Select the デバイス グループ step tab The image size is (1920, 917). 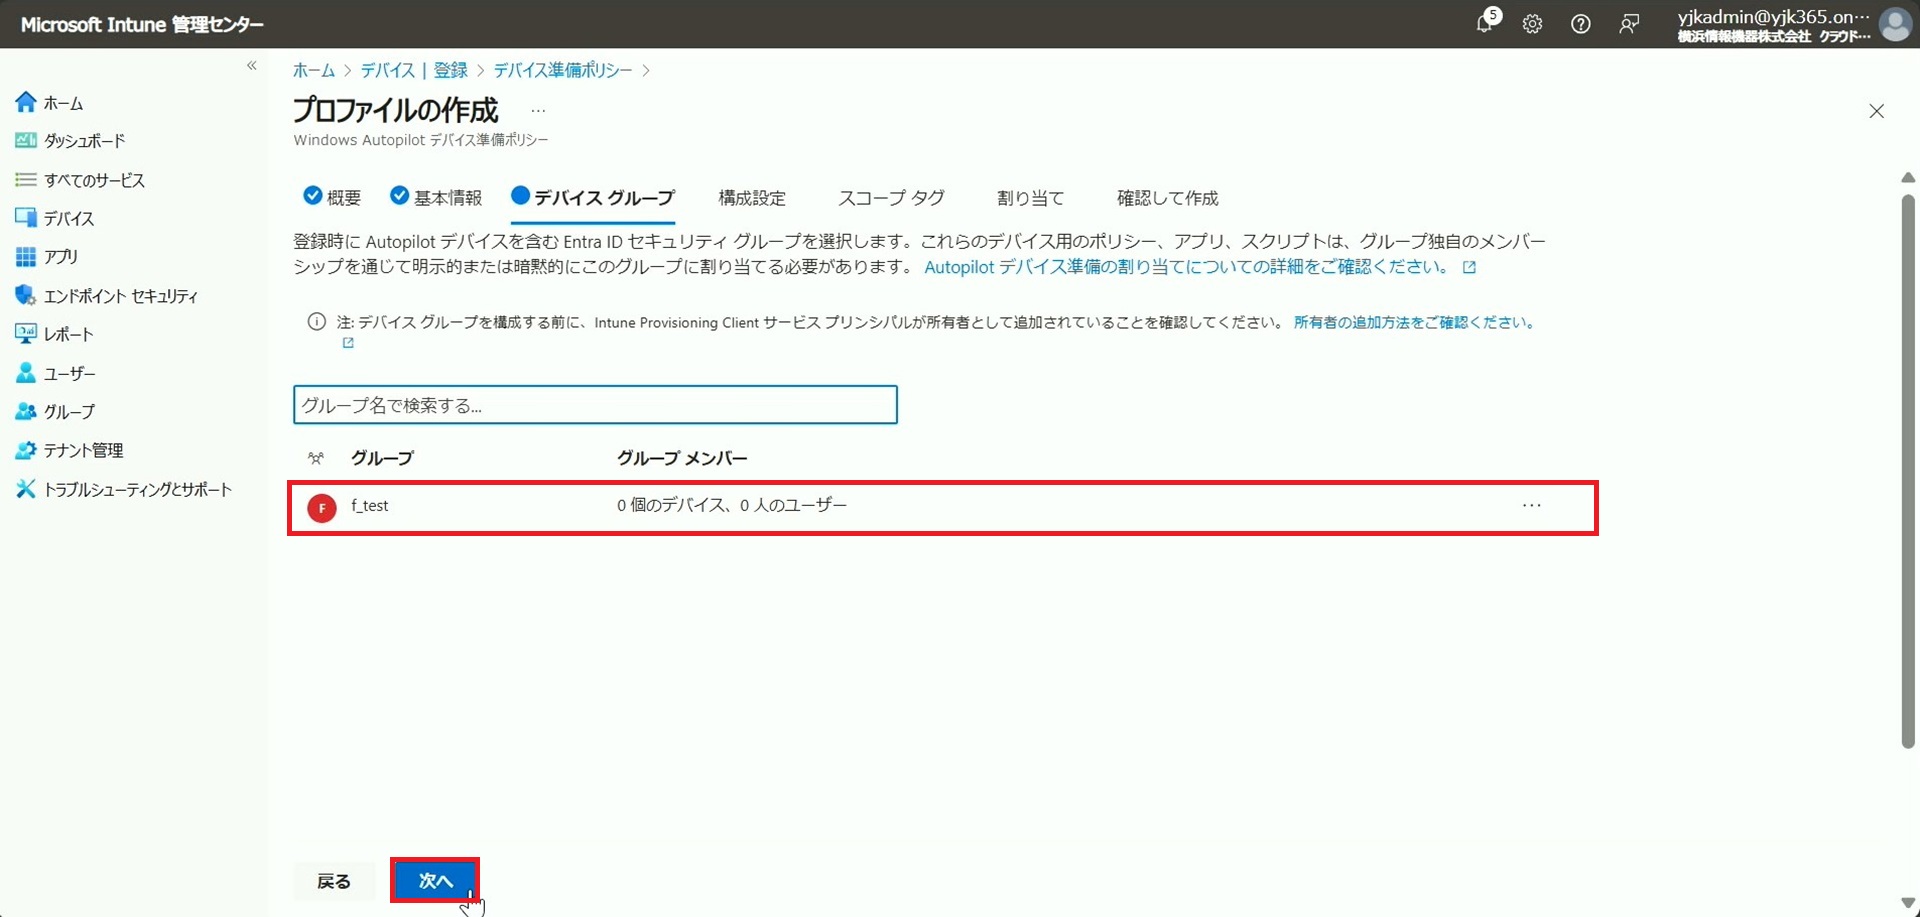593,197
